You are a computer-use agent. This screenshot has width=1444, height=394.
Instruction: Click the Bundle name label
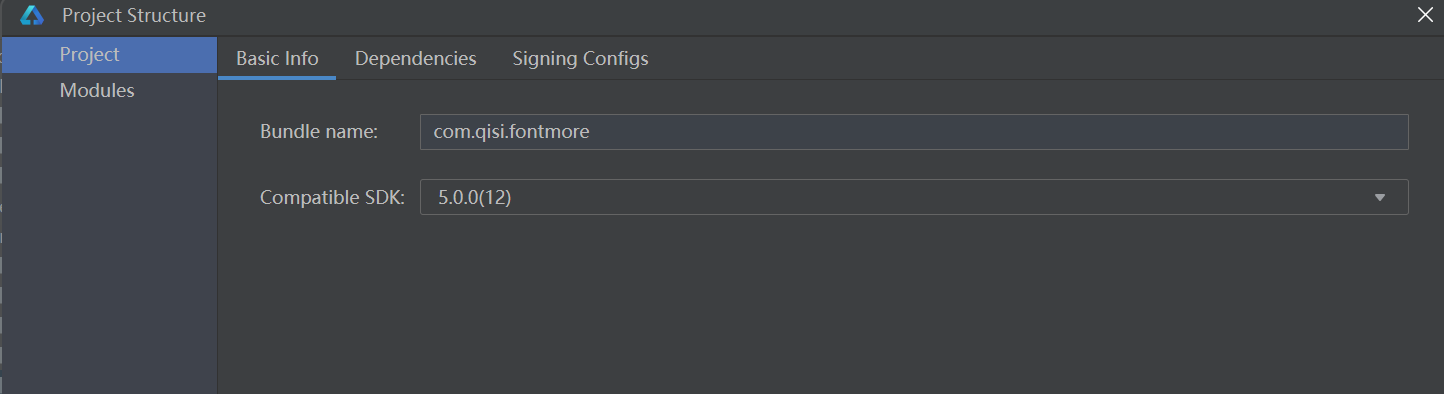tap(319, 132)
